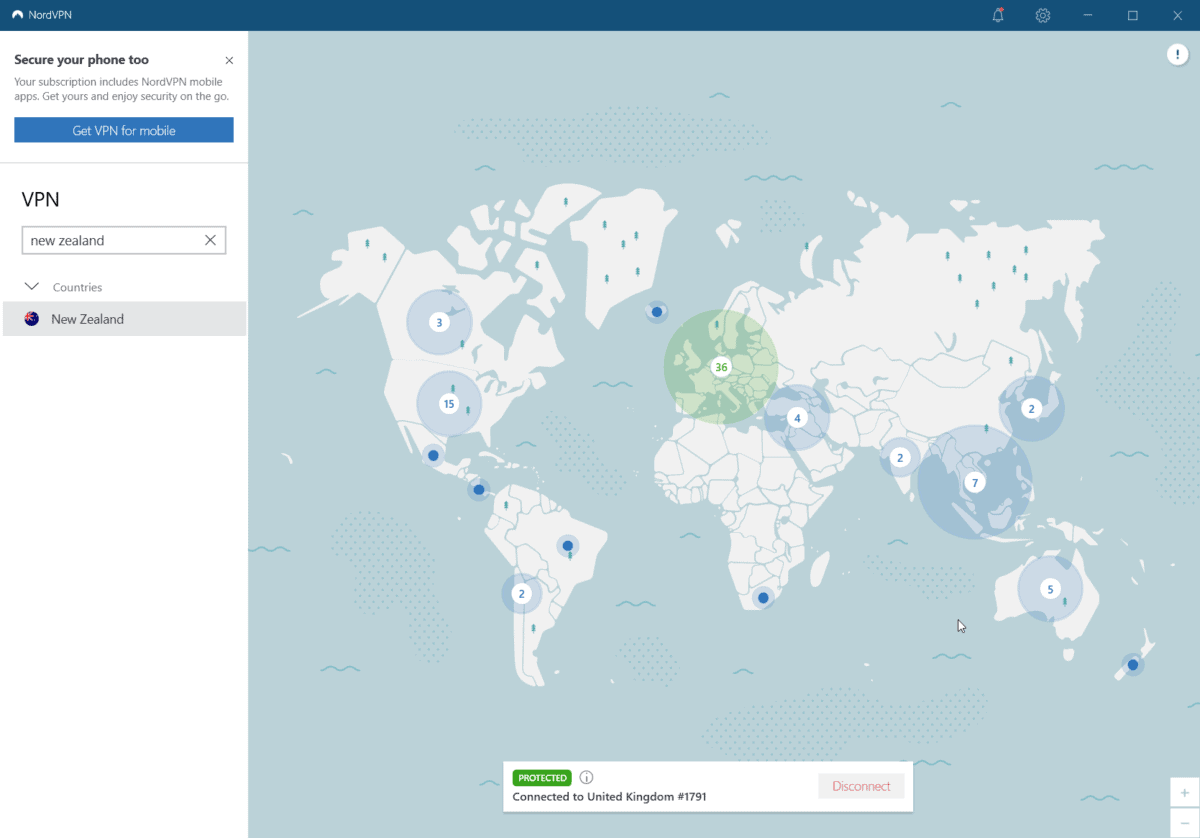This screenshot has height=838, width=1200.
Task: Click the PROTECTED status badge
Action: click(542, 777)
